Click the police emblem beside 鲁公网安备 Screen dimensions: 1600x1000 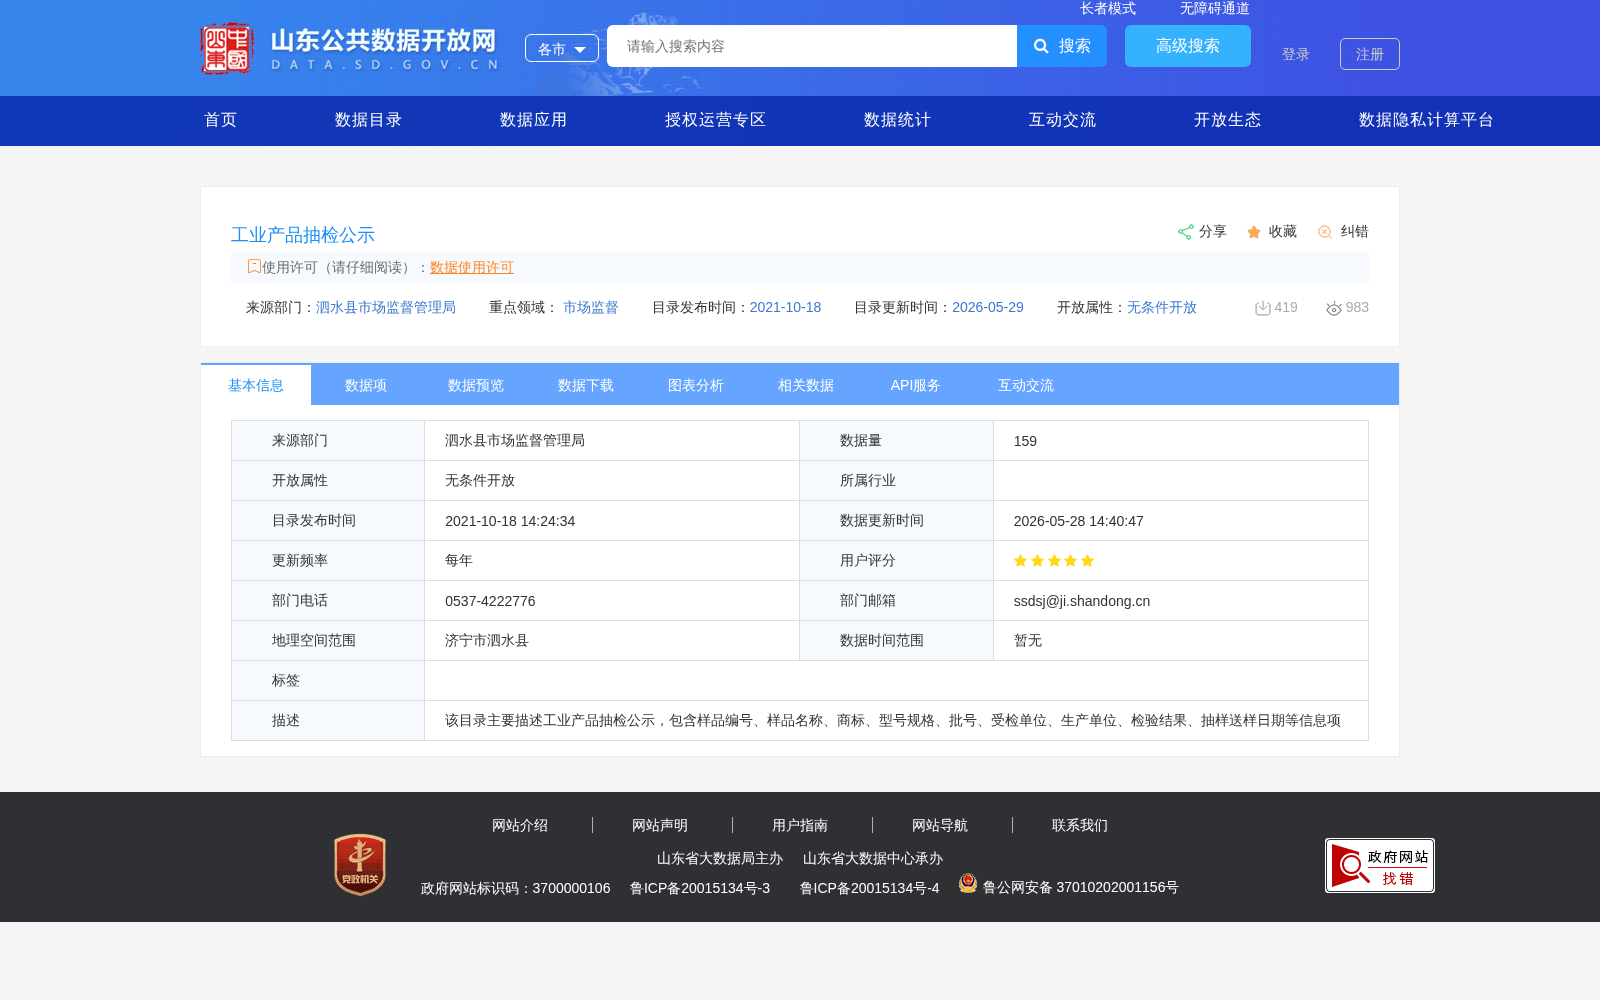pos(967,883)
